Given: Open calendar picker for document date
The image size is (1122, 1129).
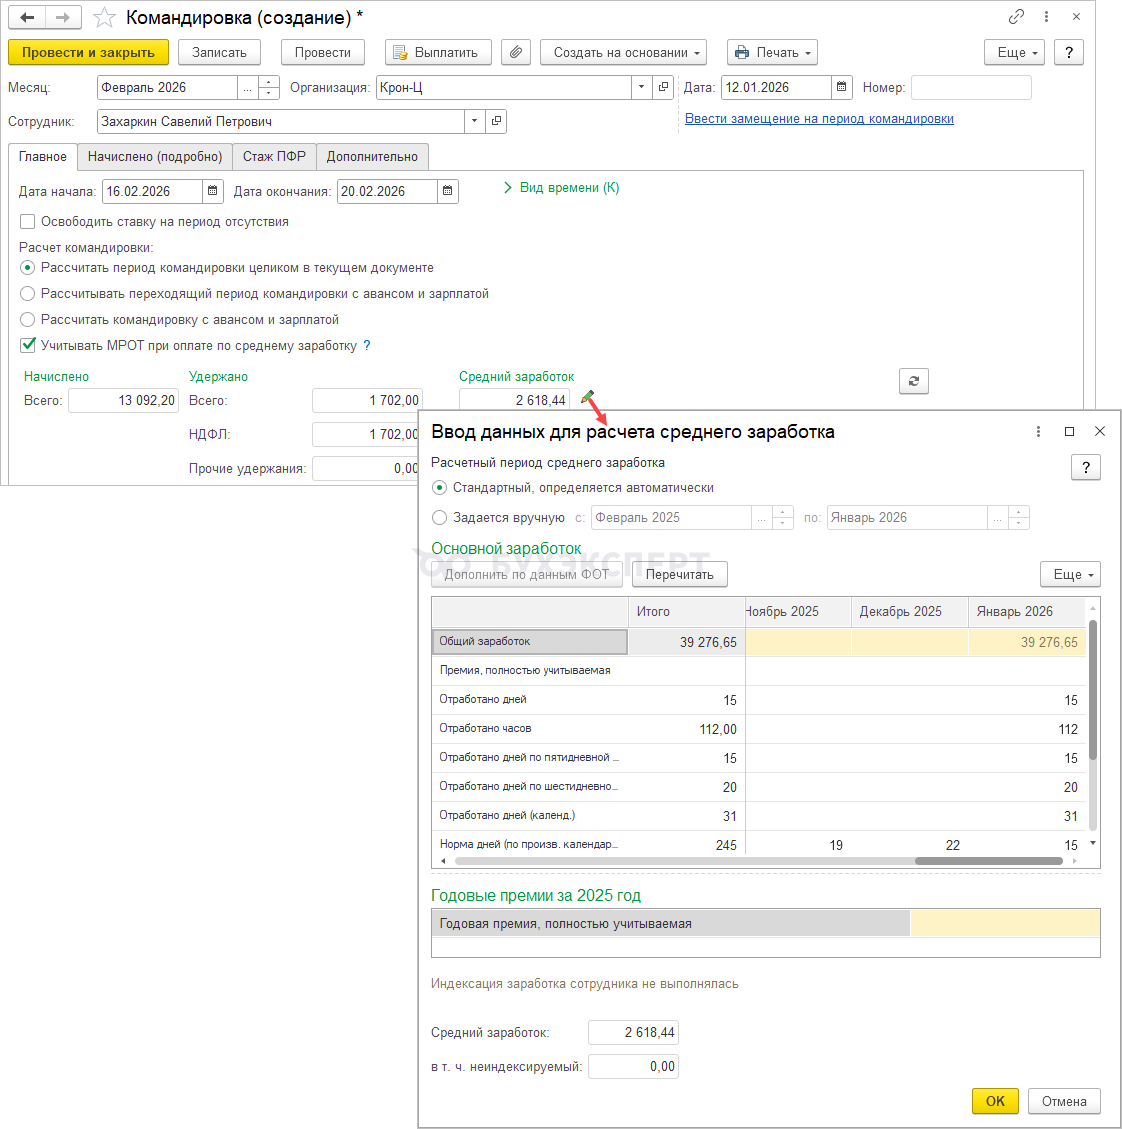Looking at the screenshot, I should pos(842,88).
